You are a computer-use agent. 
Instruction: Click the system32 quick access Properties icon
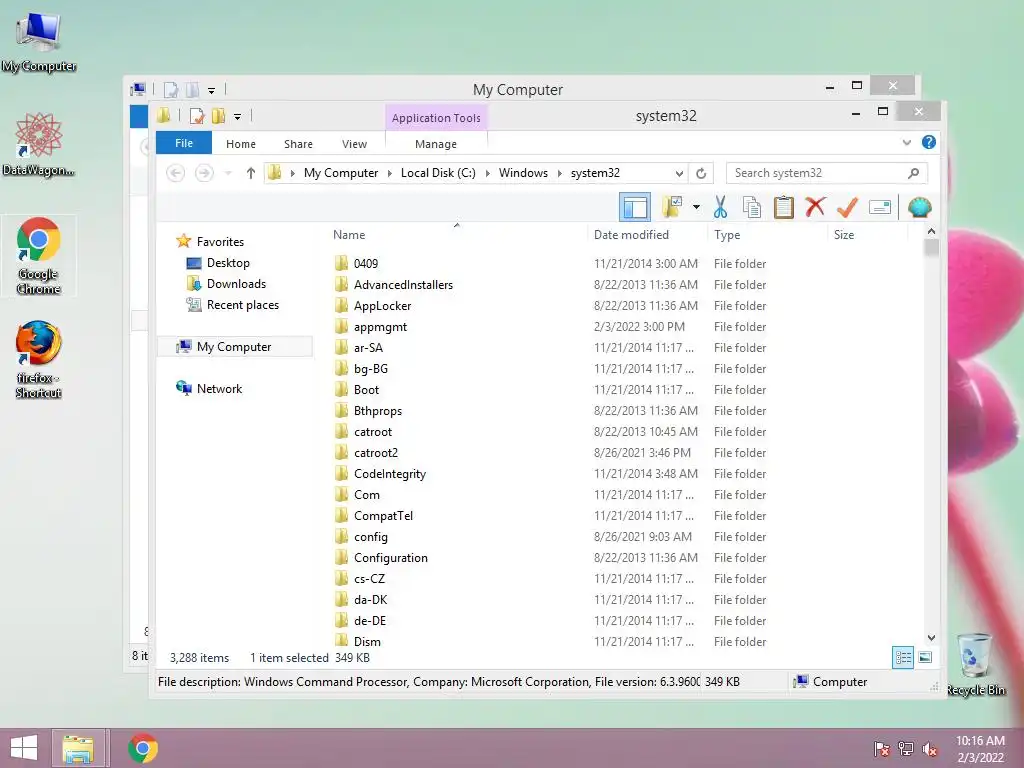pos(197,116)
